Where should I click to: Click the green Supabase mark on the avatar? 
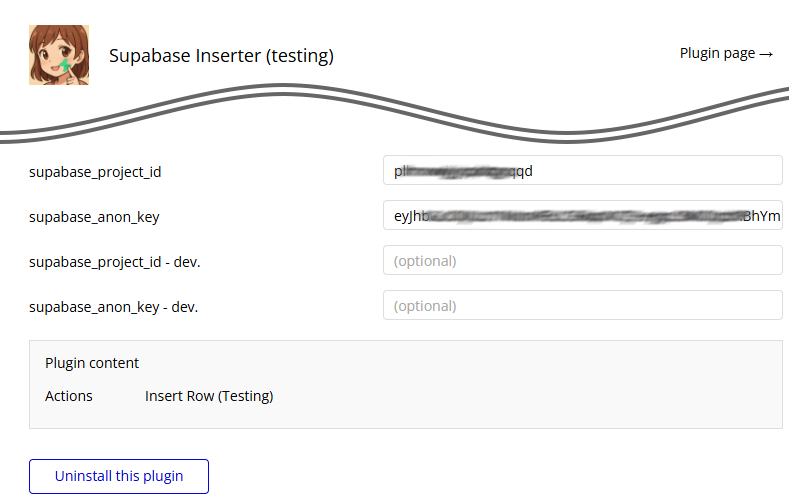pos(65,65)
